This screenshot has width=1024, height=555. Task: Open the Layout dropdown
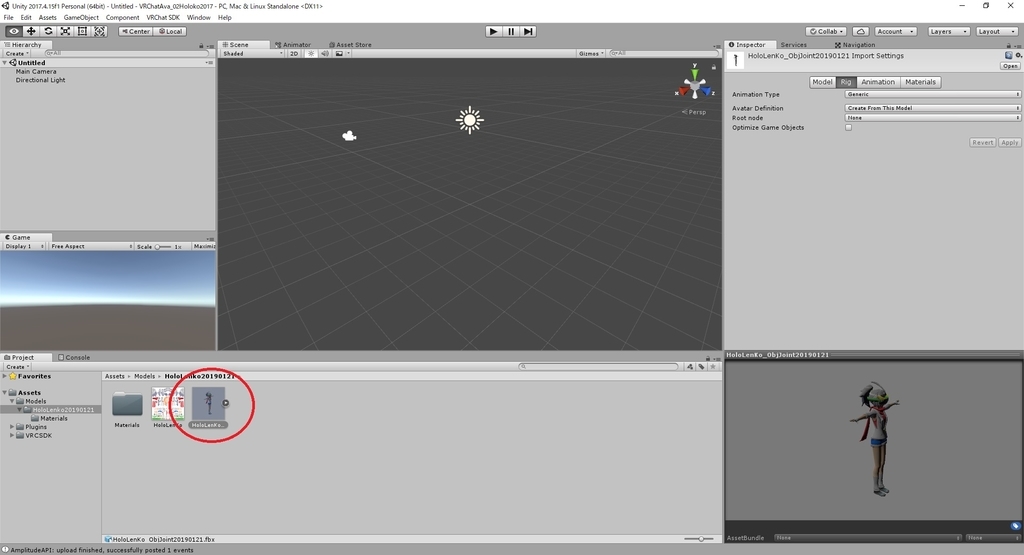point(997,31)
